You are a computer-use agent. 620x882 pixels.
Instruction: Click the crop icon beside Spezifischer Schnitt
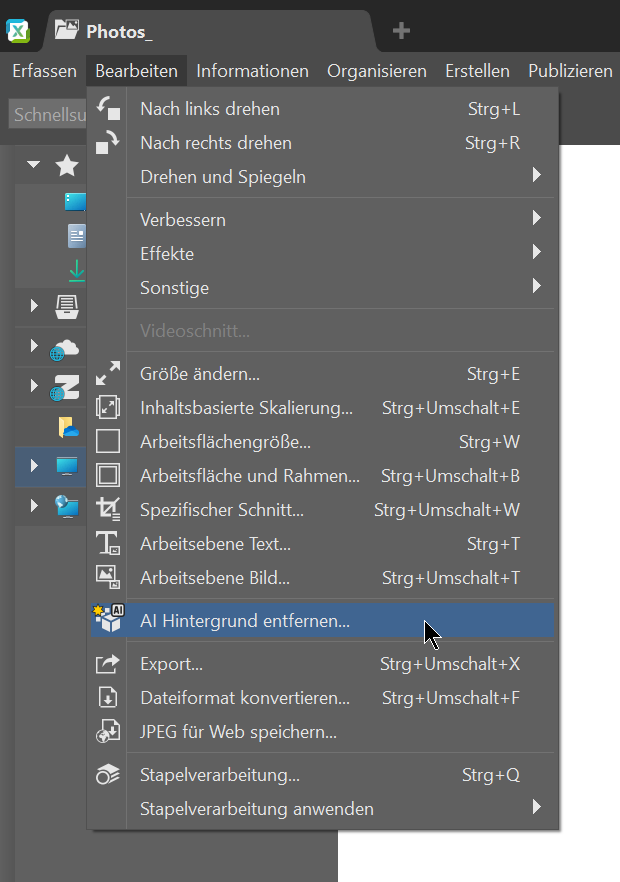tap(108, 509)
